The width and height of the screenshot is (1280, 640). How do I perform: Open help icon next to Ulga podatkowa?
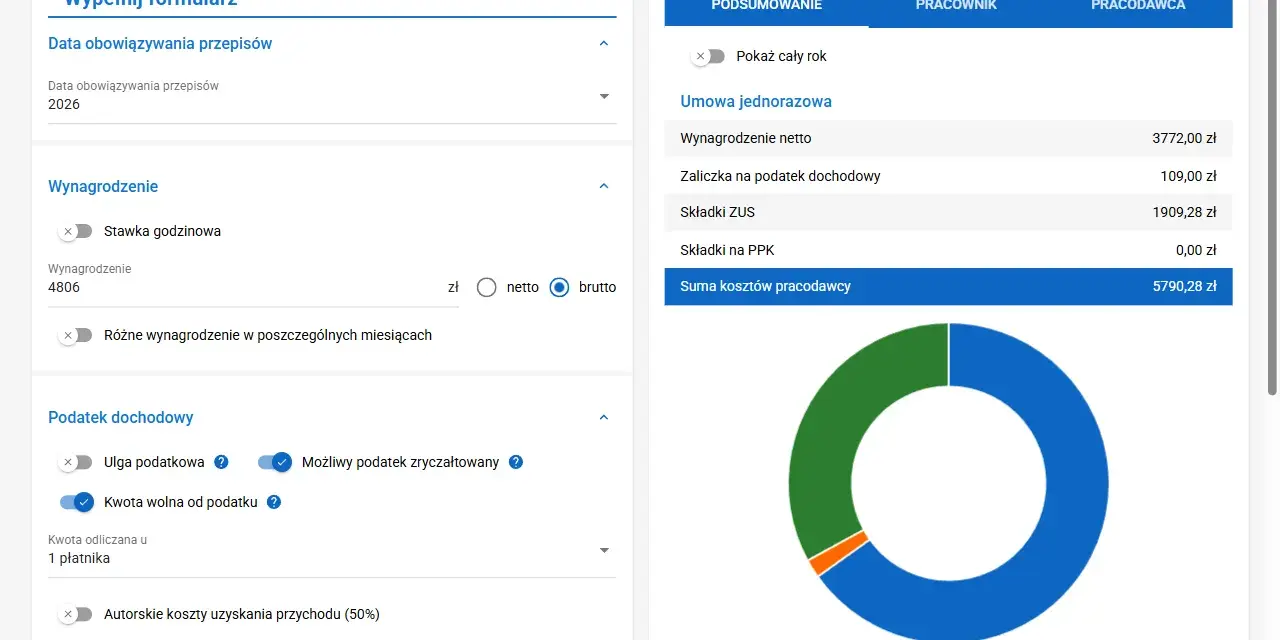(222, 462)
